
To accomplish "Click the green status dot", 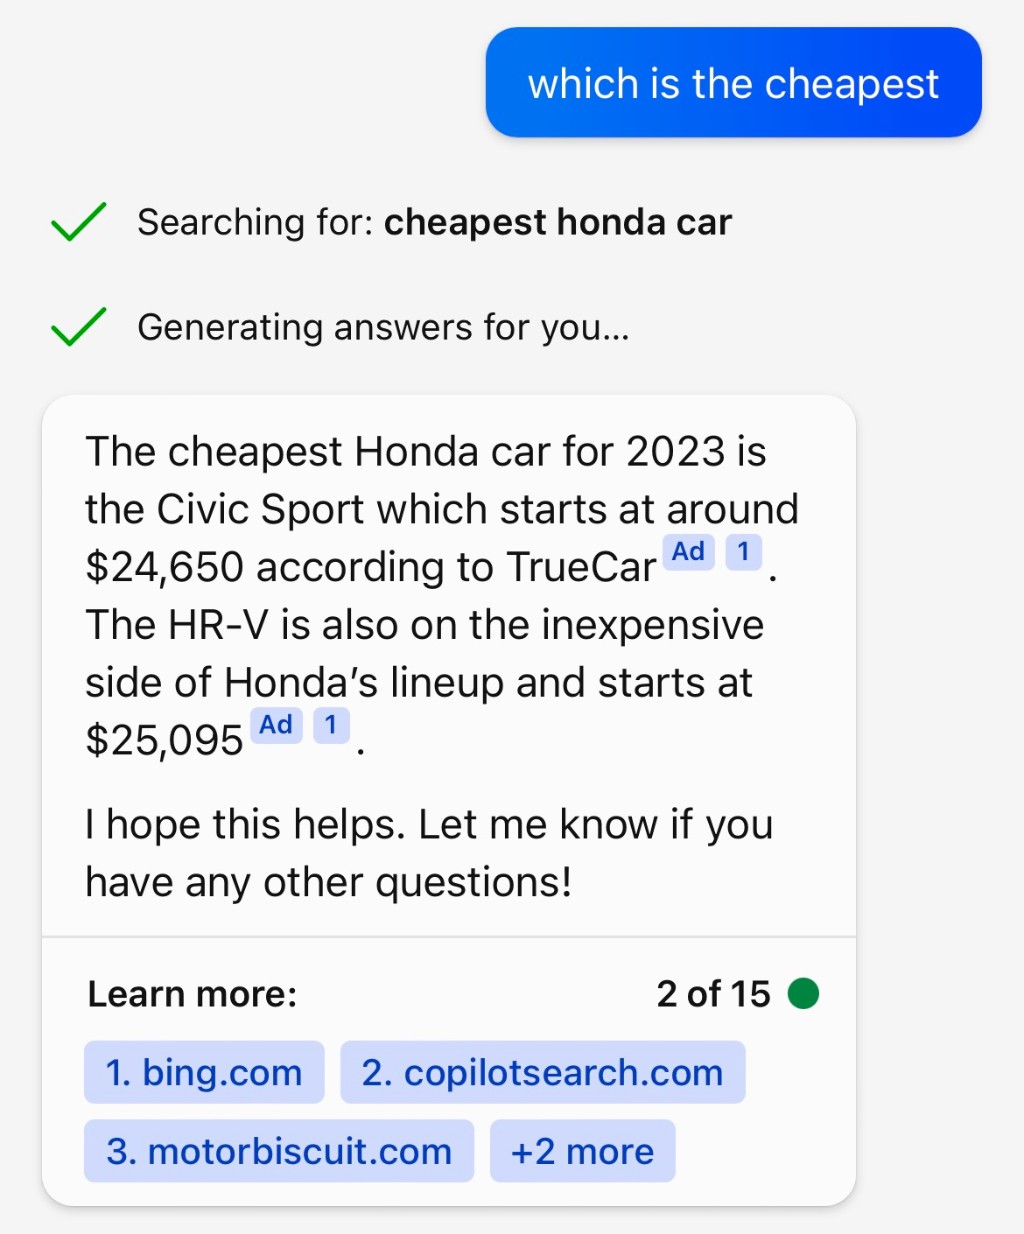I will 803,994.
